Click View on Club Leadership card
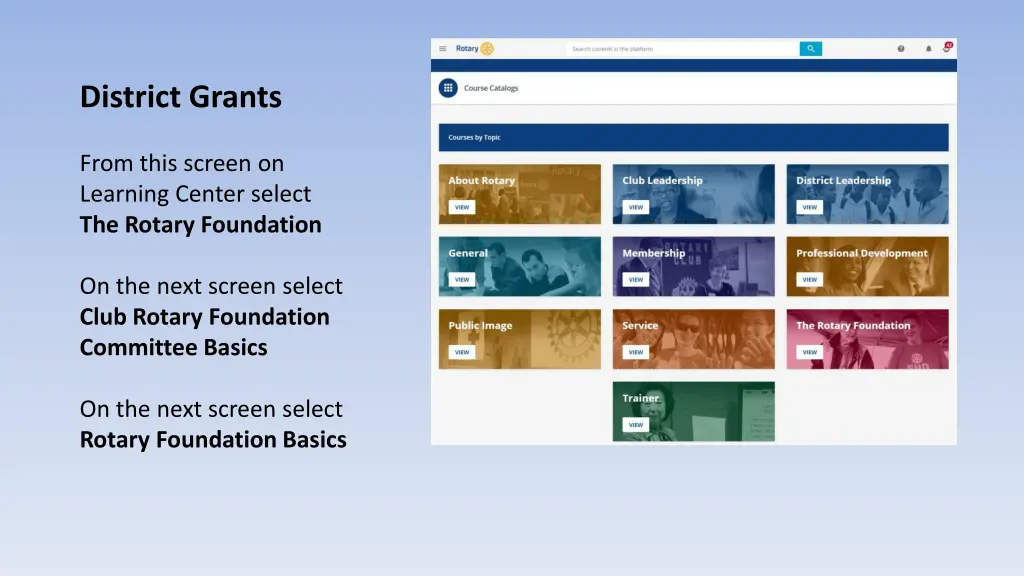 click(x=635, y=207)
